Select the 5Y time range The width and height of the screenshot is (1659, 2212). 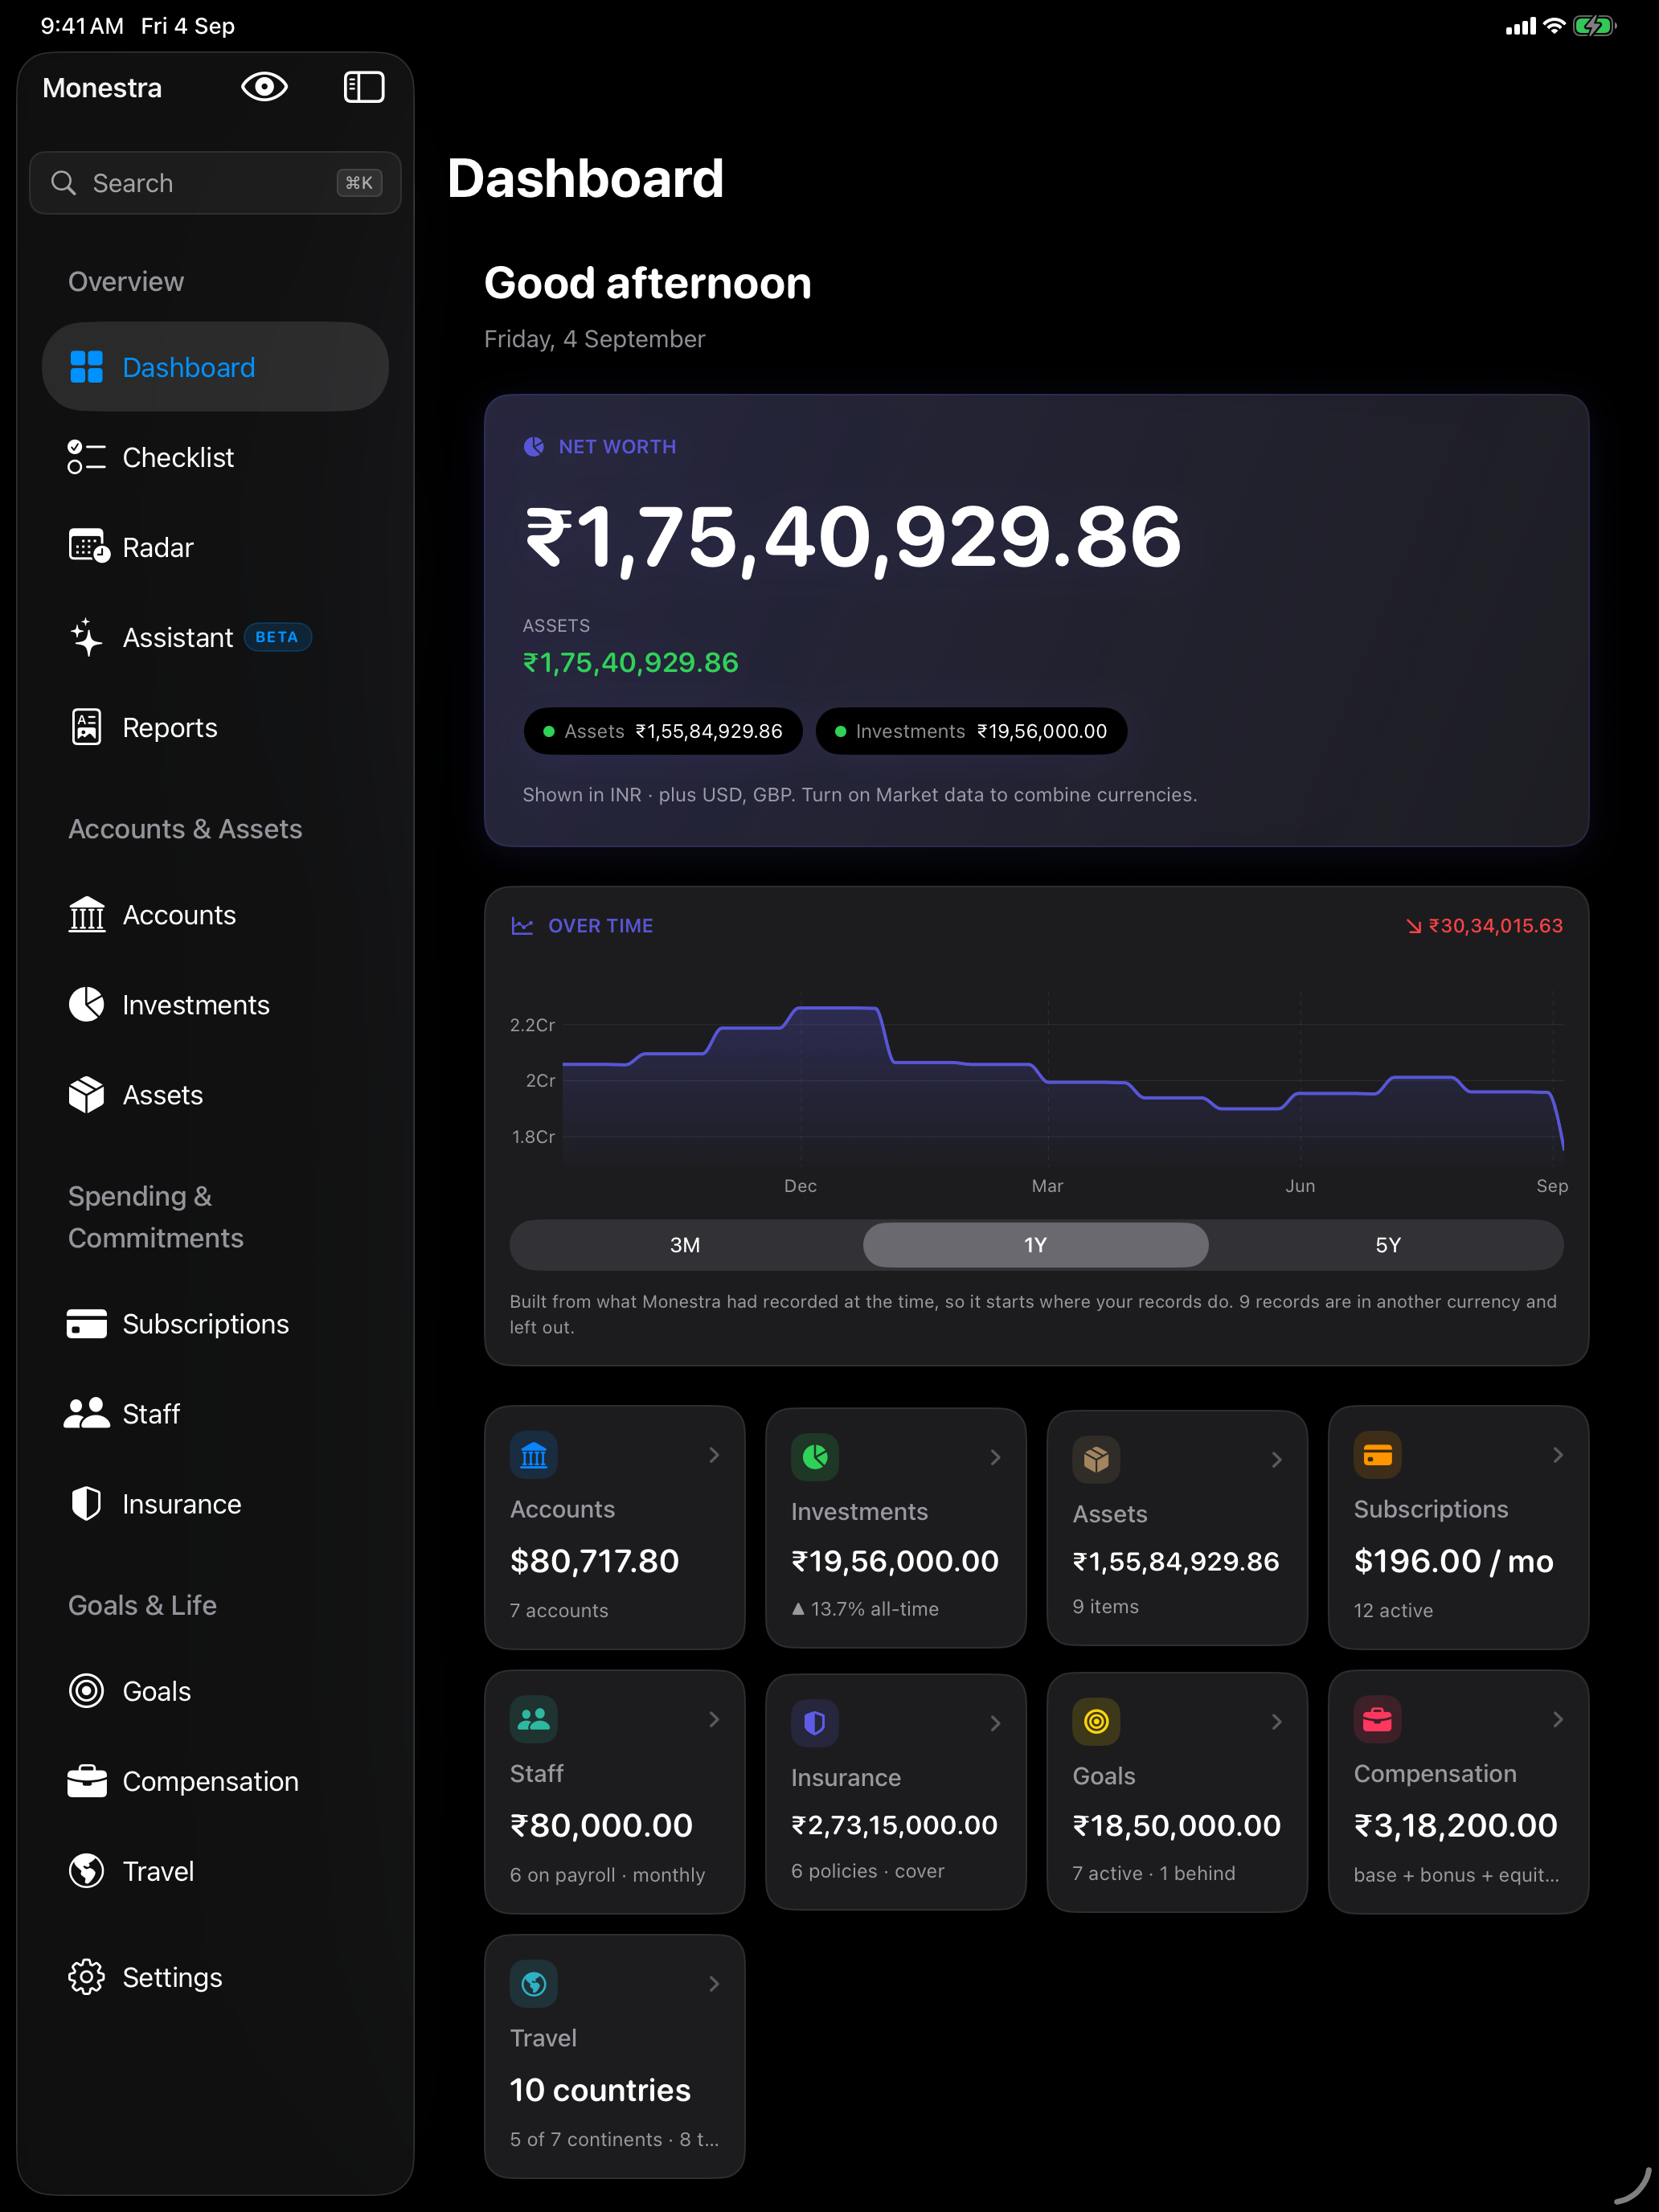click(x=1388, y=1245)
